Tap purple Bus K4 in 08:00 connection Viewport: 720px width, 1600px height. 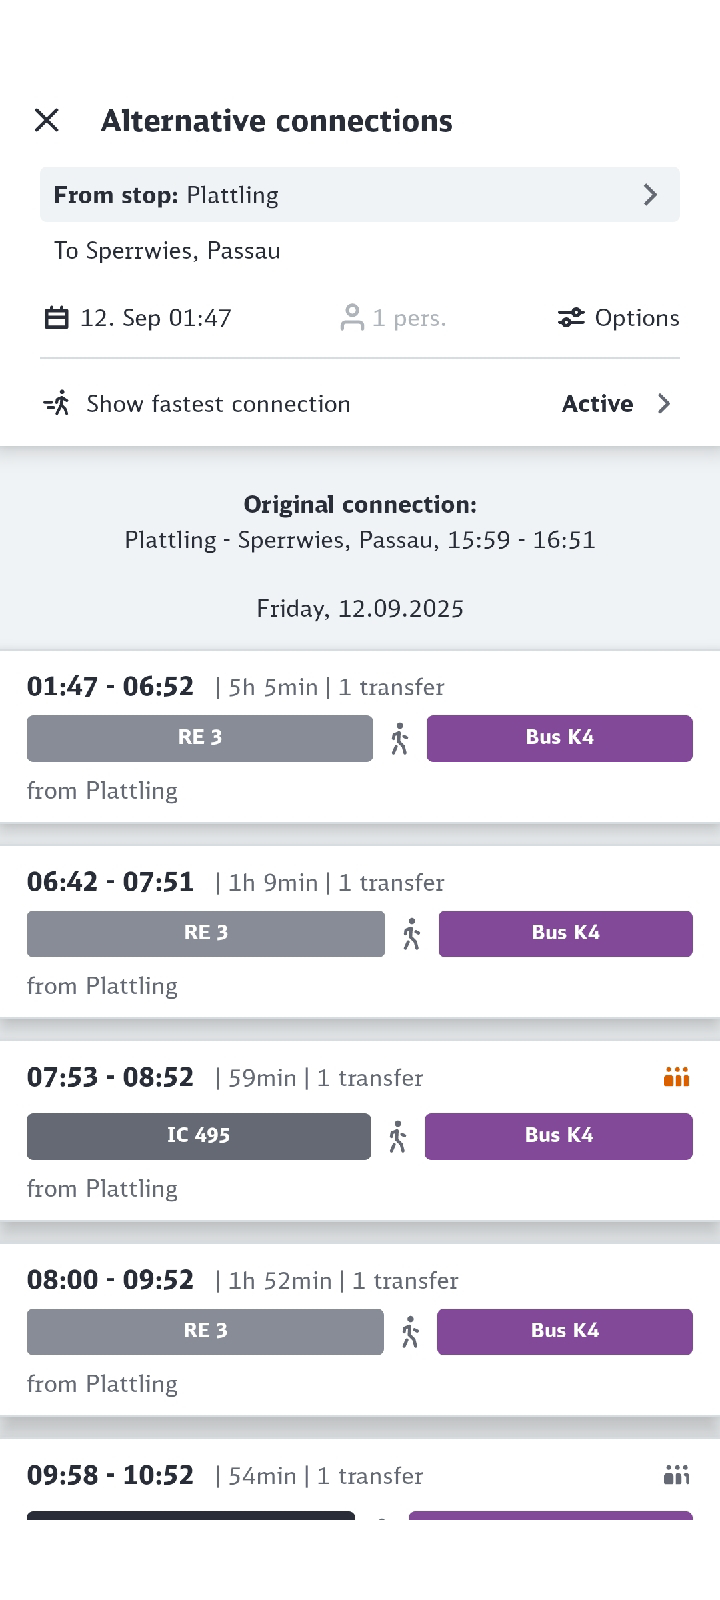pos(565,1331)
